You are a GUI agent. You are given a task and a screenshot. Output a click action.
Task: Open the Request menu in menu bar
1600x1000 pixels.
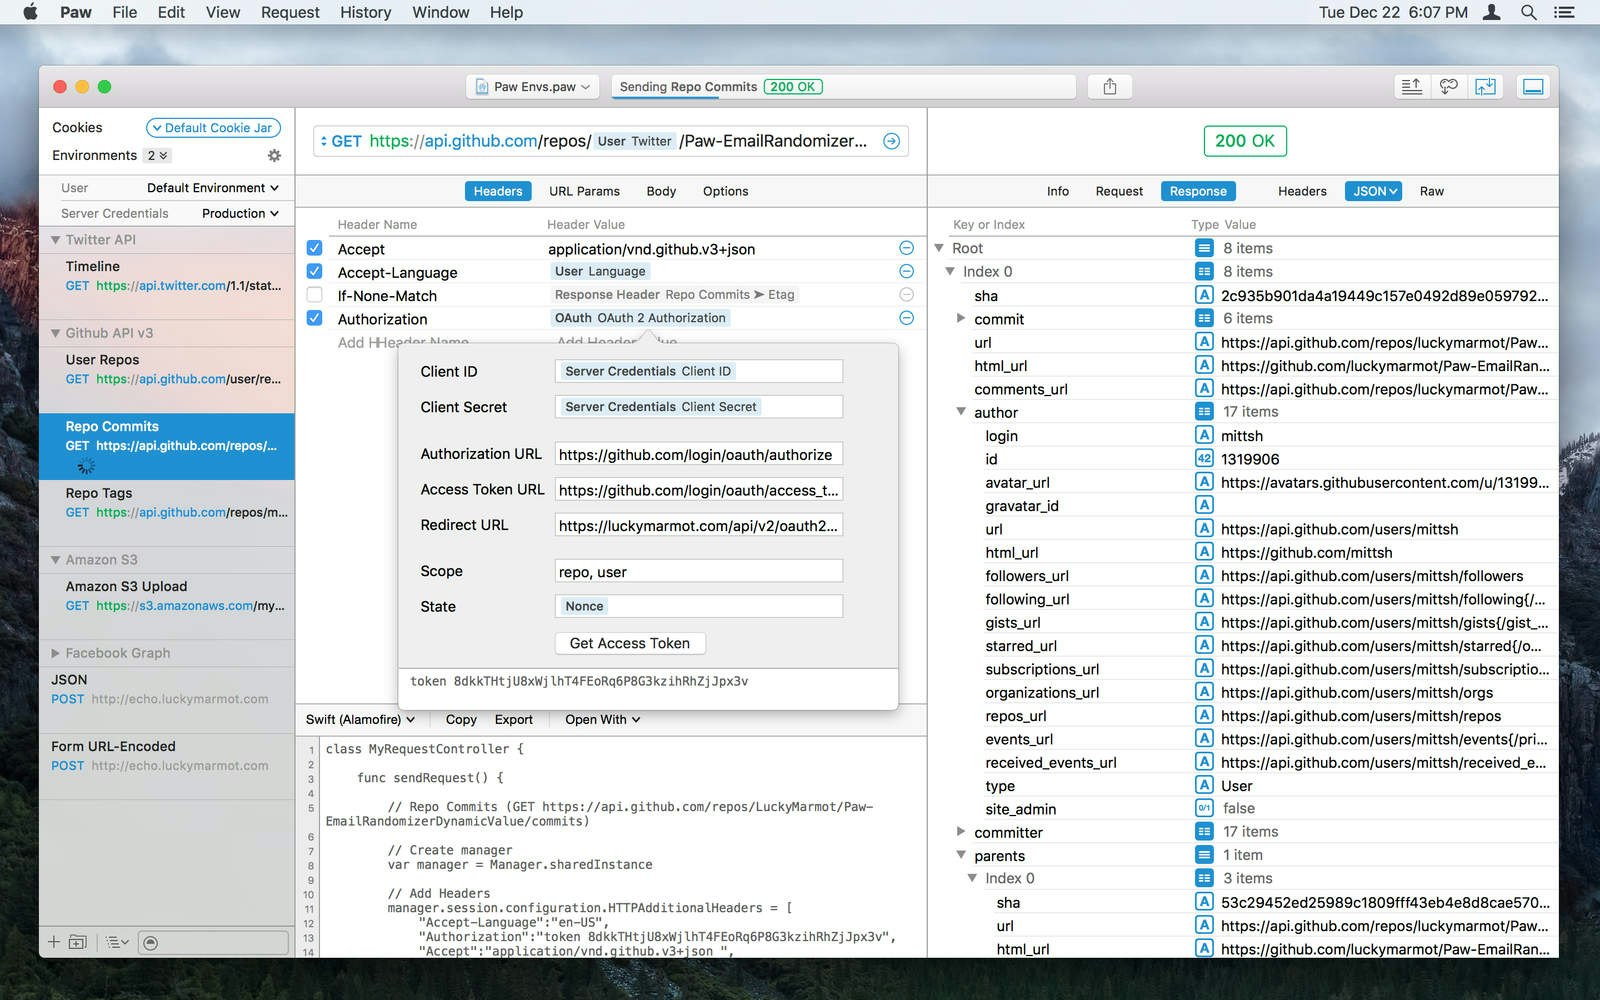coord(290,12)
